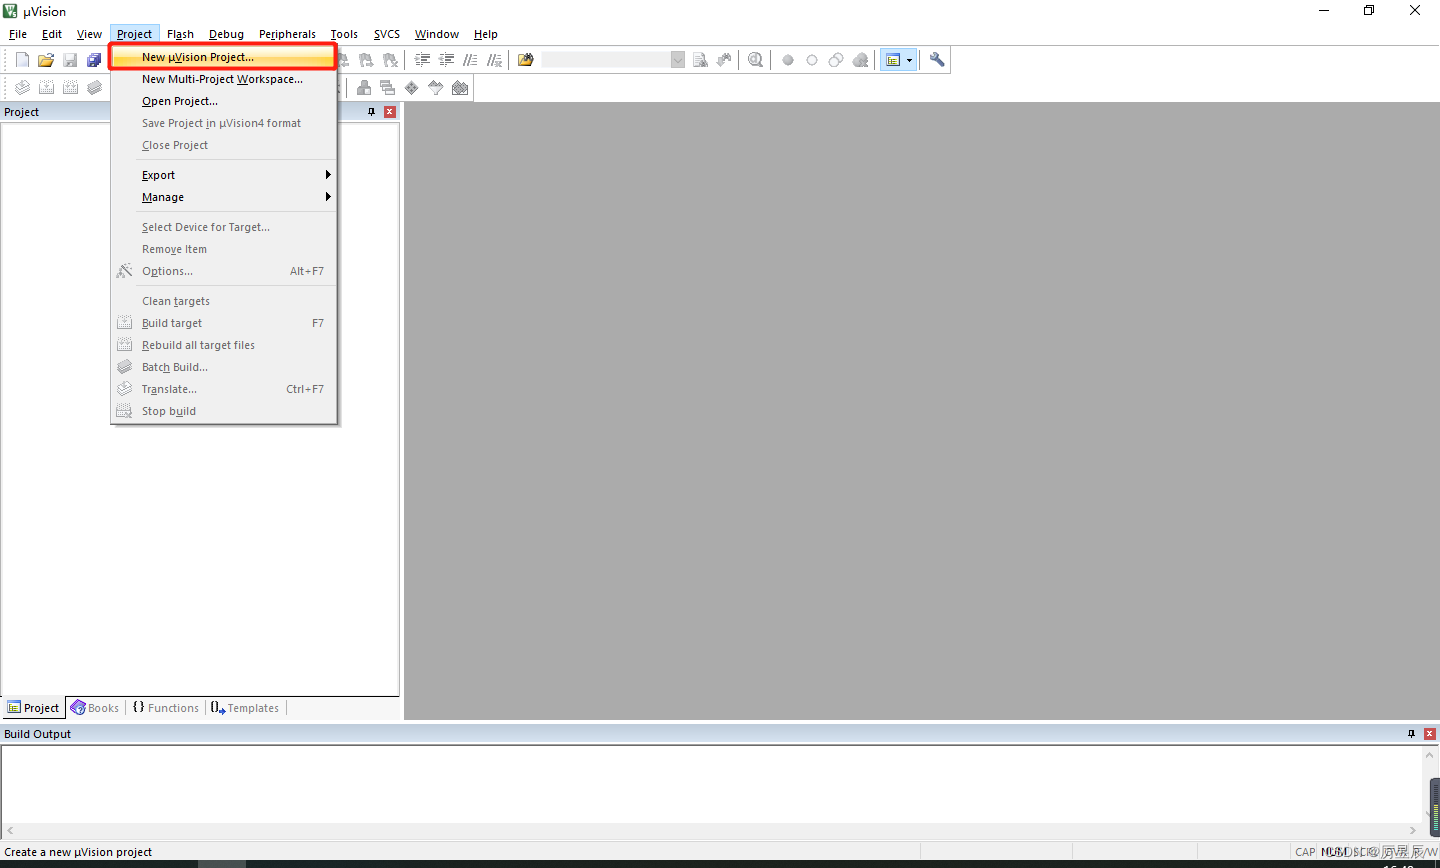Open the Debug menu

point(226,34)
